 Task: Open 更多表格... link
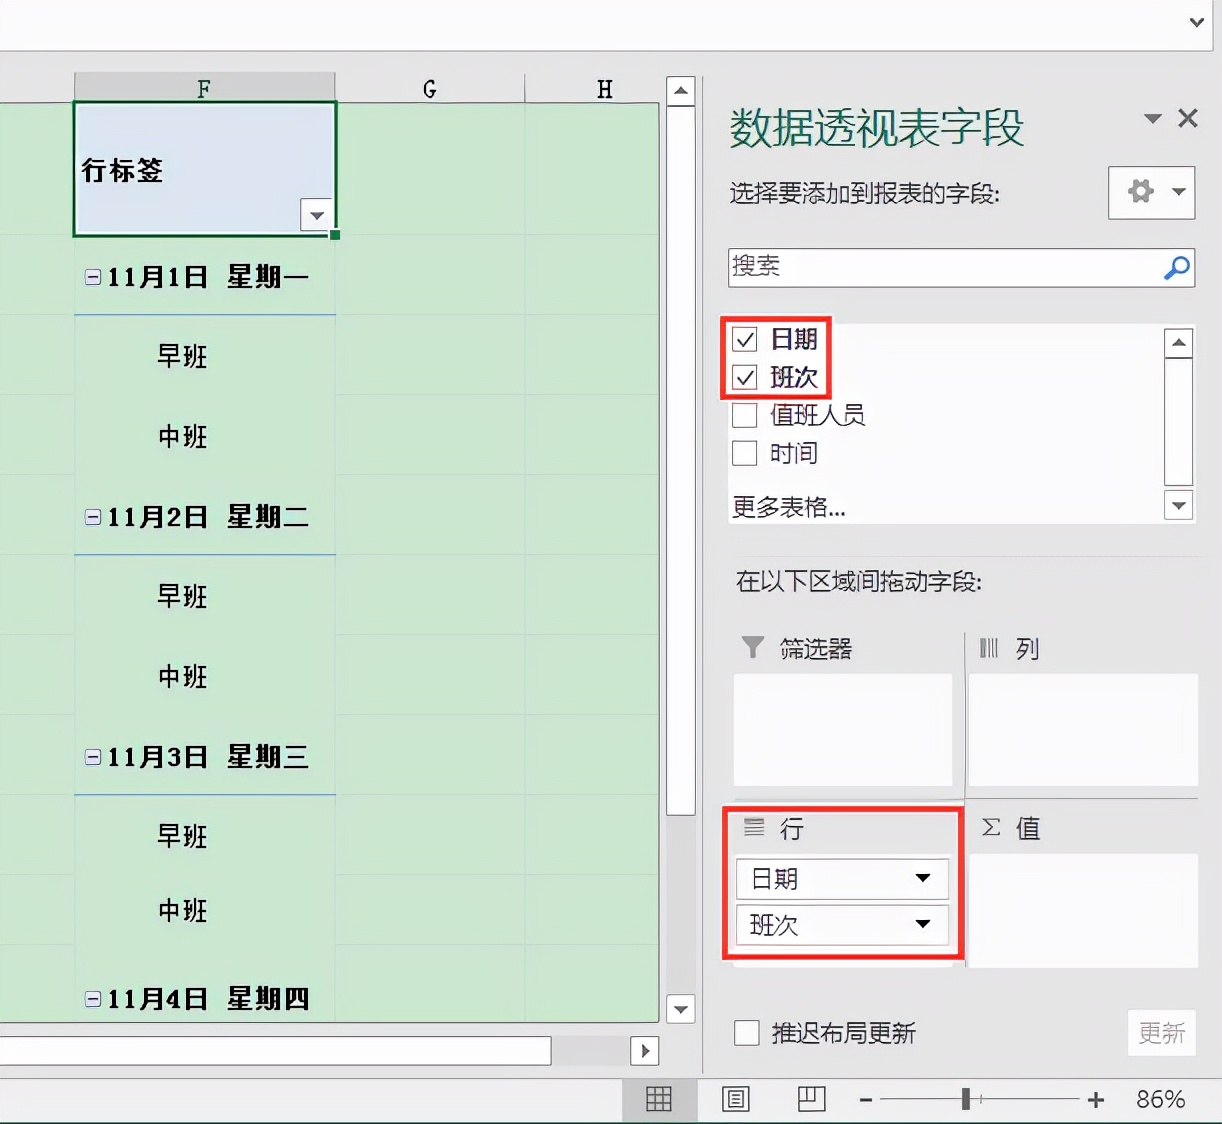789,507
